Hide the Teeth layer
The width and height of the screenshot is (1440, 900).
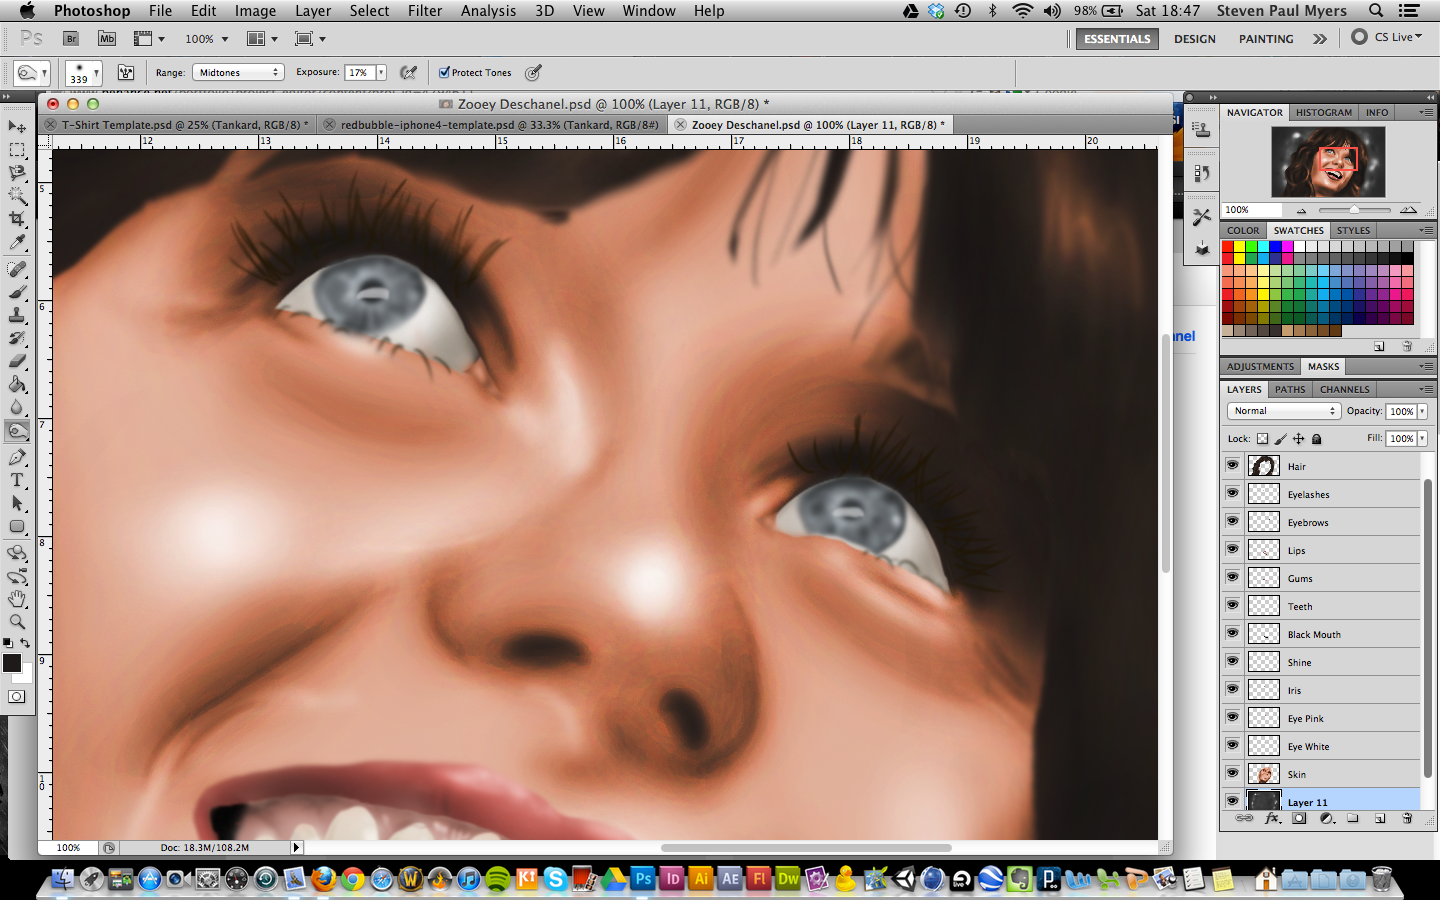(x=1232, y=606)
